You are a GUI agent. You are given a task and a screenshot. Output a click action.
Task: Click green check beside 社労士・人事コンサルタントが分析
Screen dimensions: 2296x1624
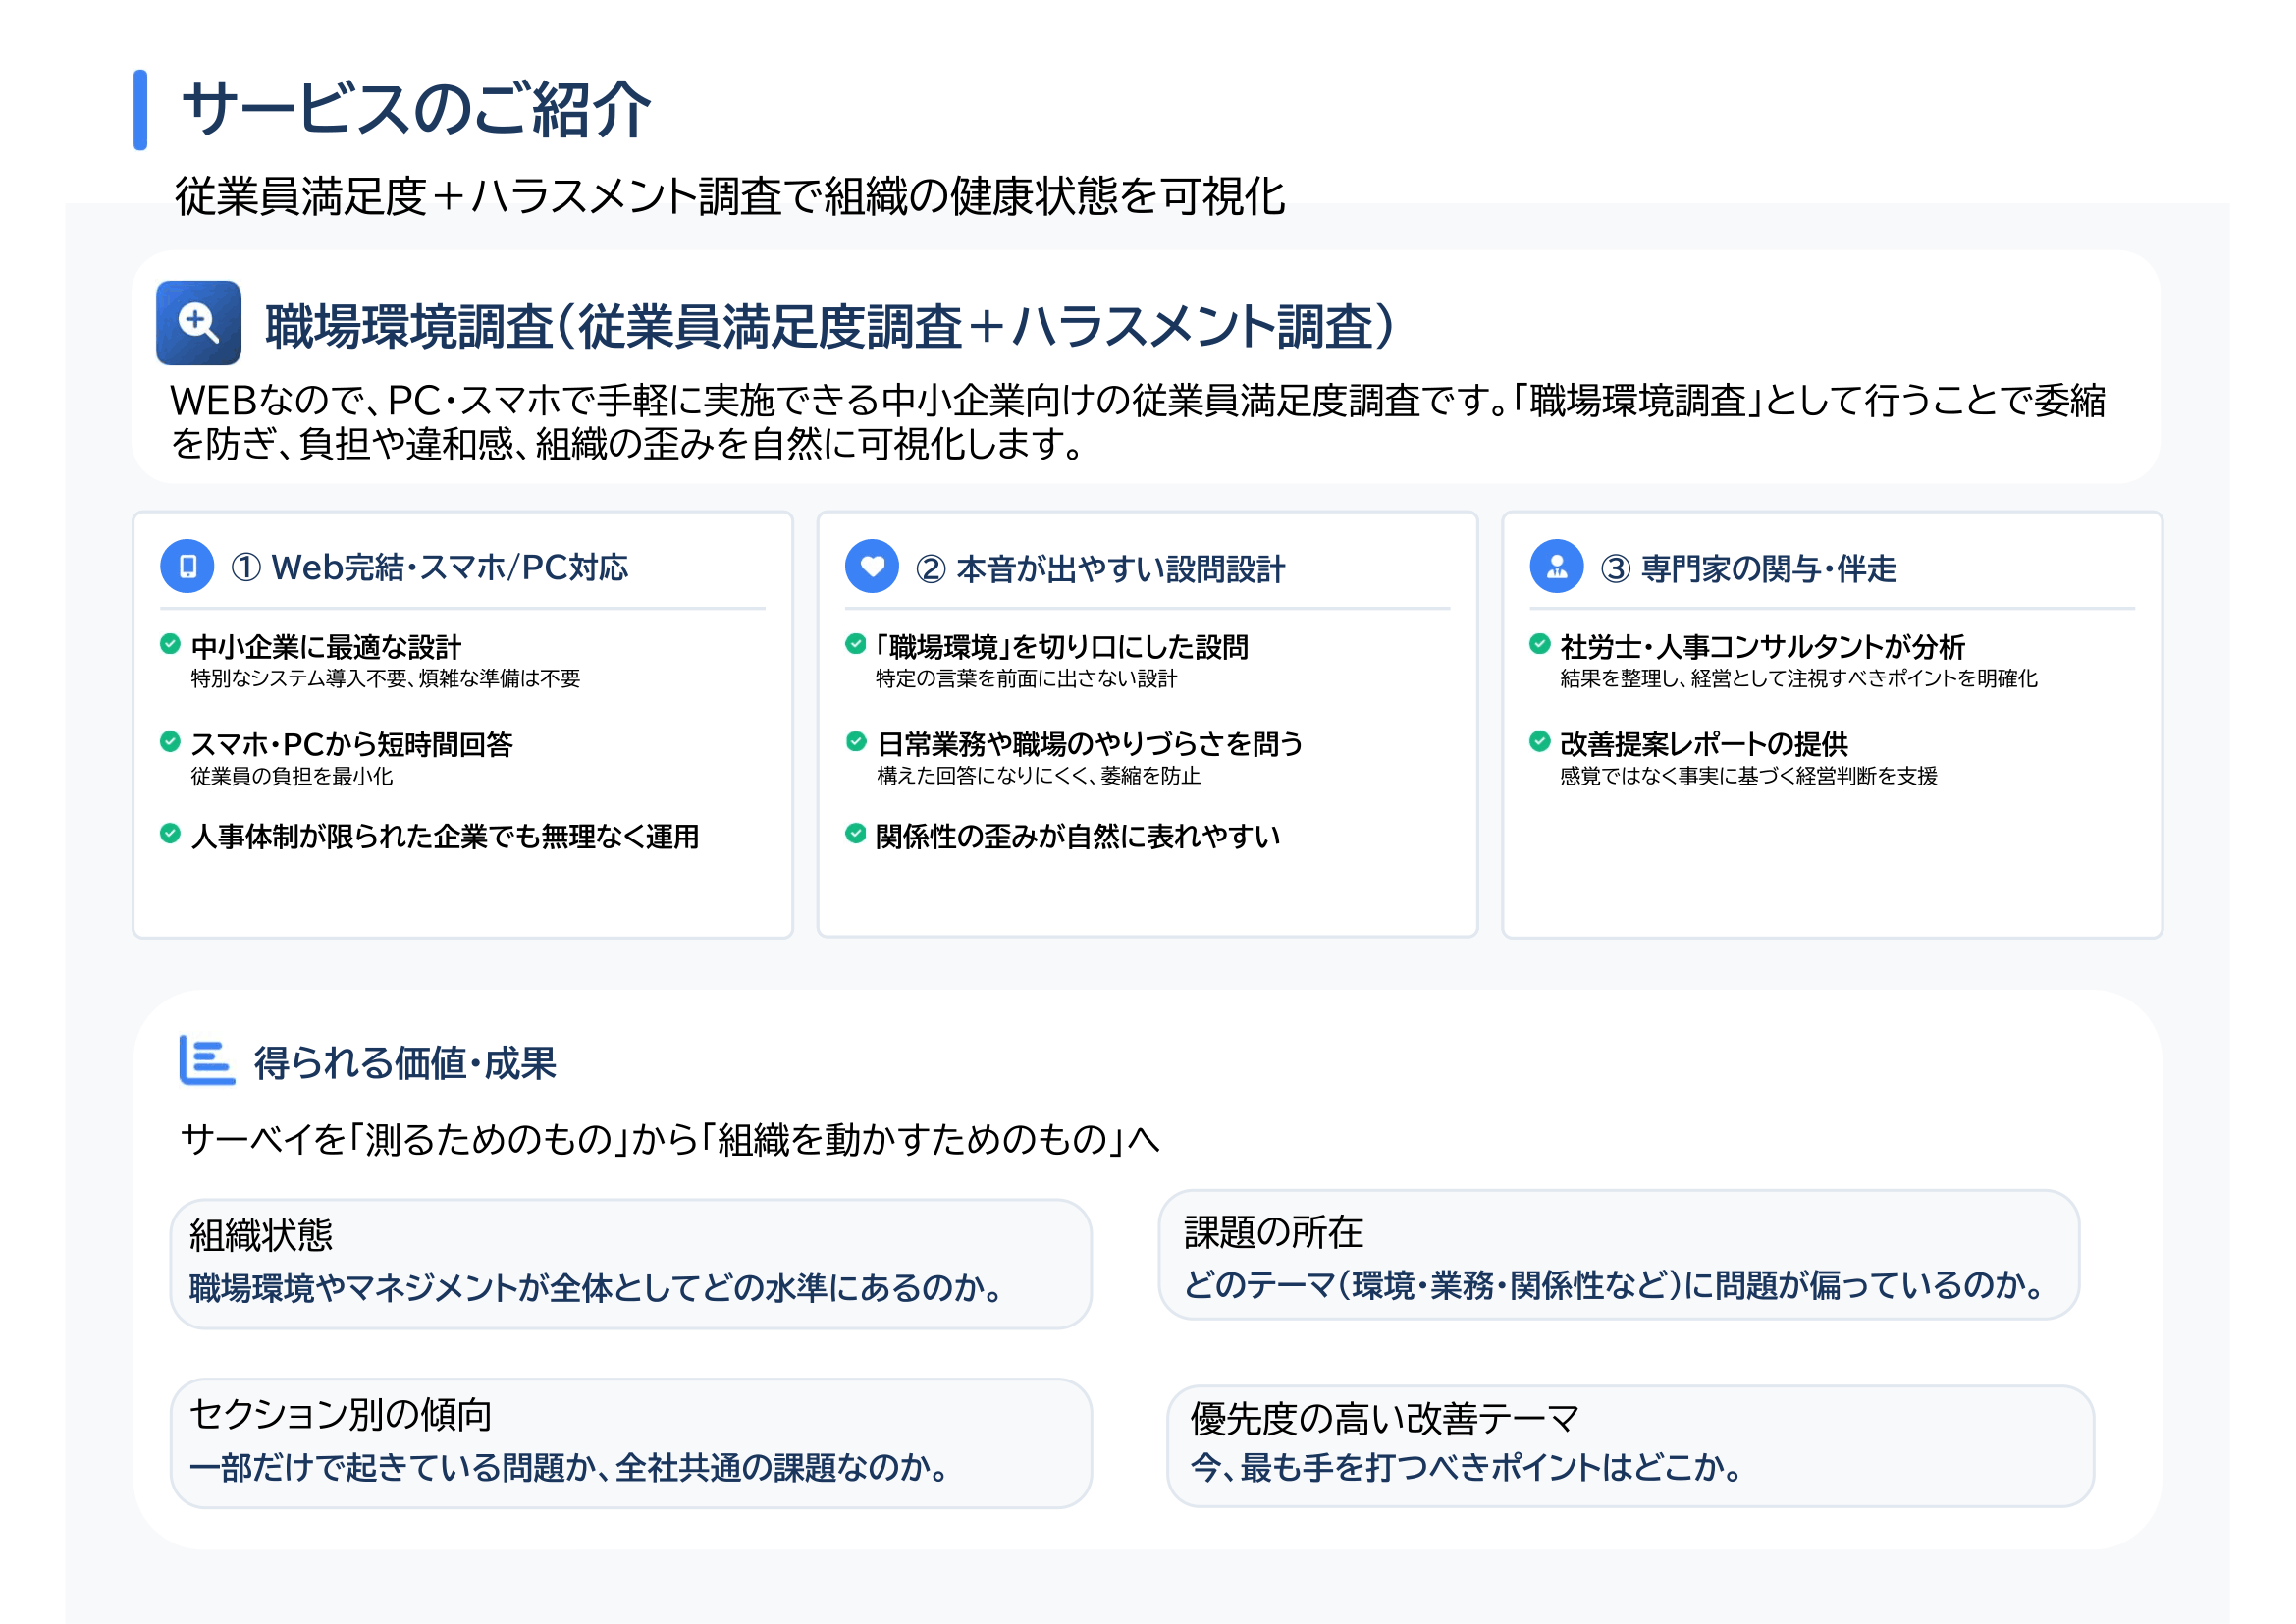(x=1539, y=644)
